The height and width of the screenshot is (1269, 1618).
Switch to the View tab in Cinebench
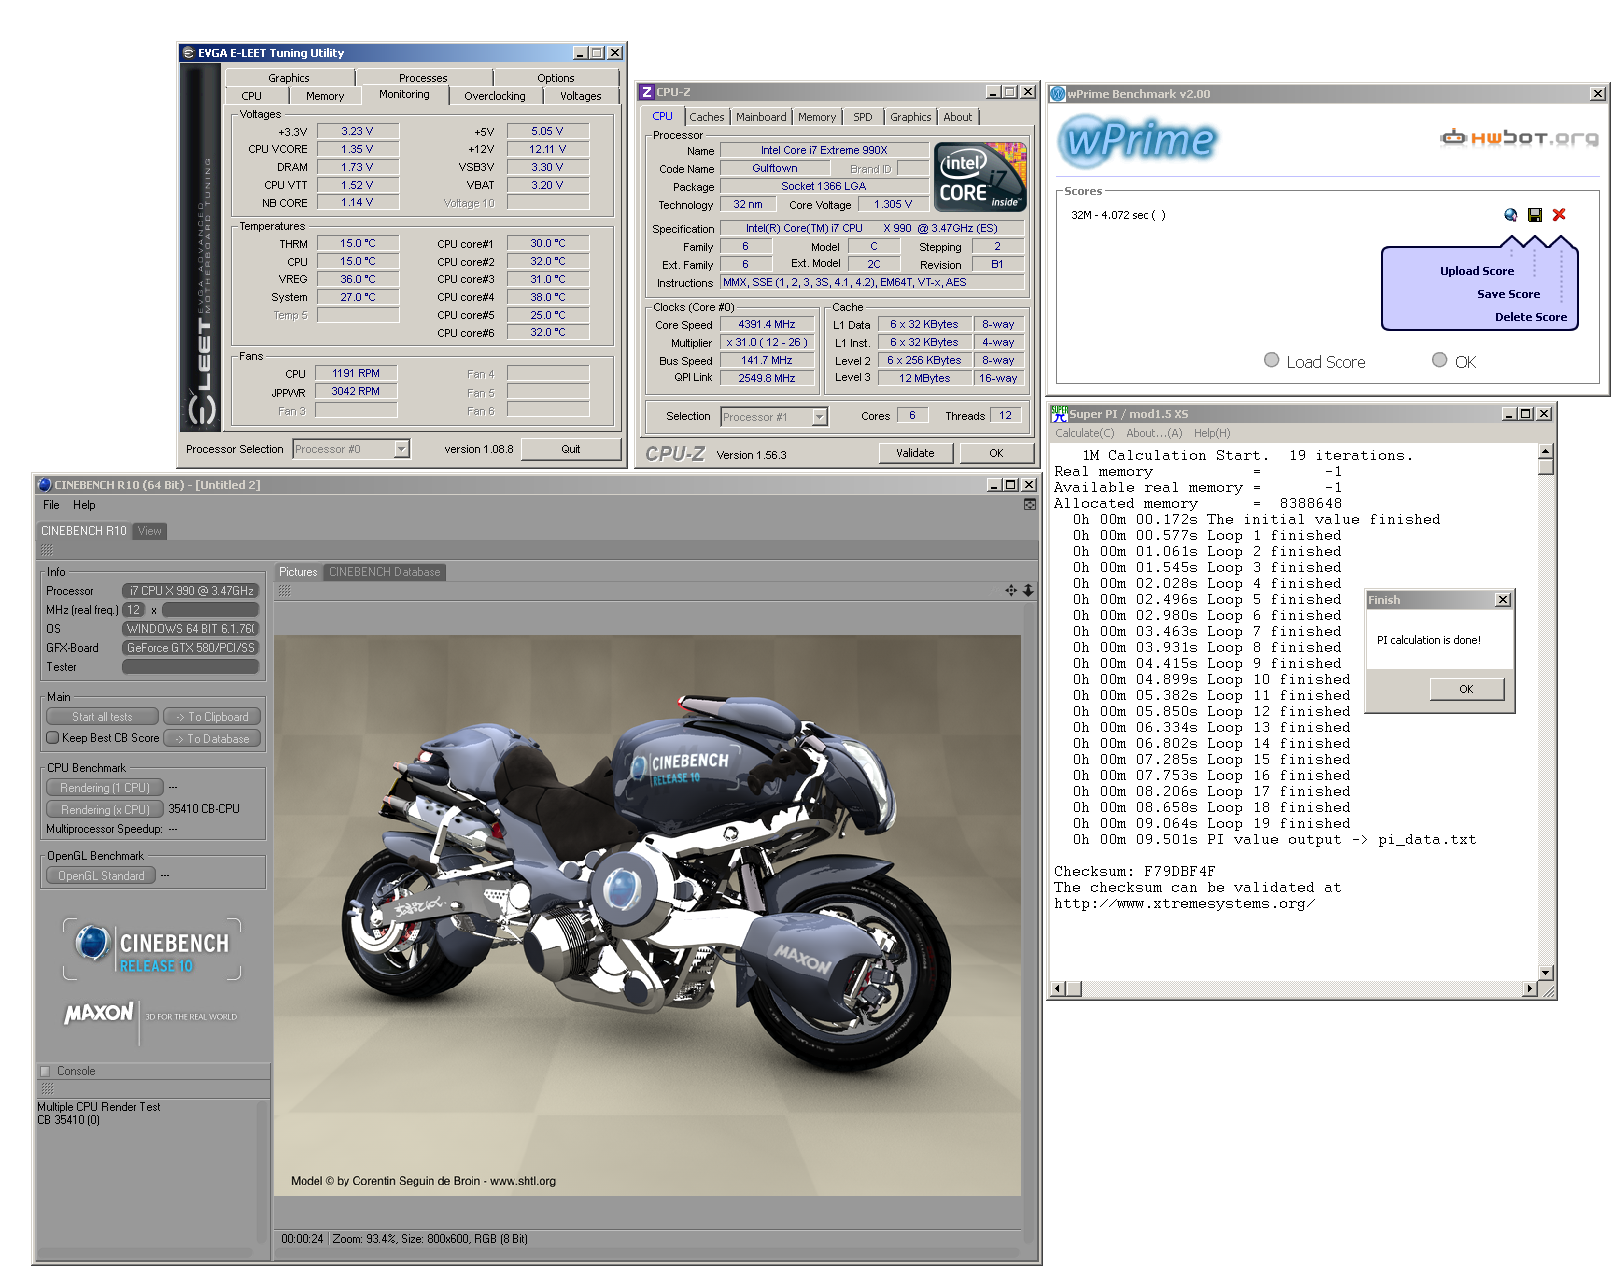click(150, 531)
